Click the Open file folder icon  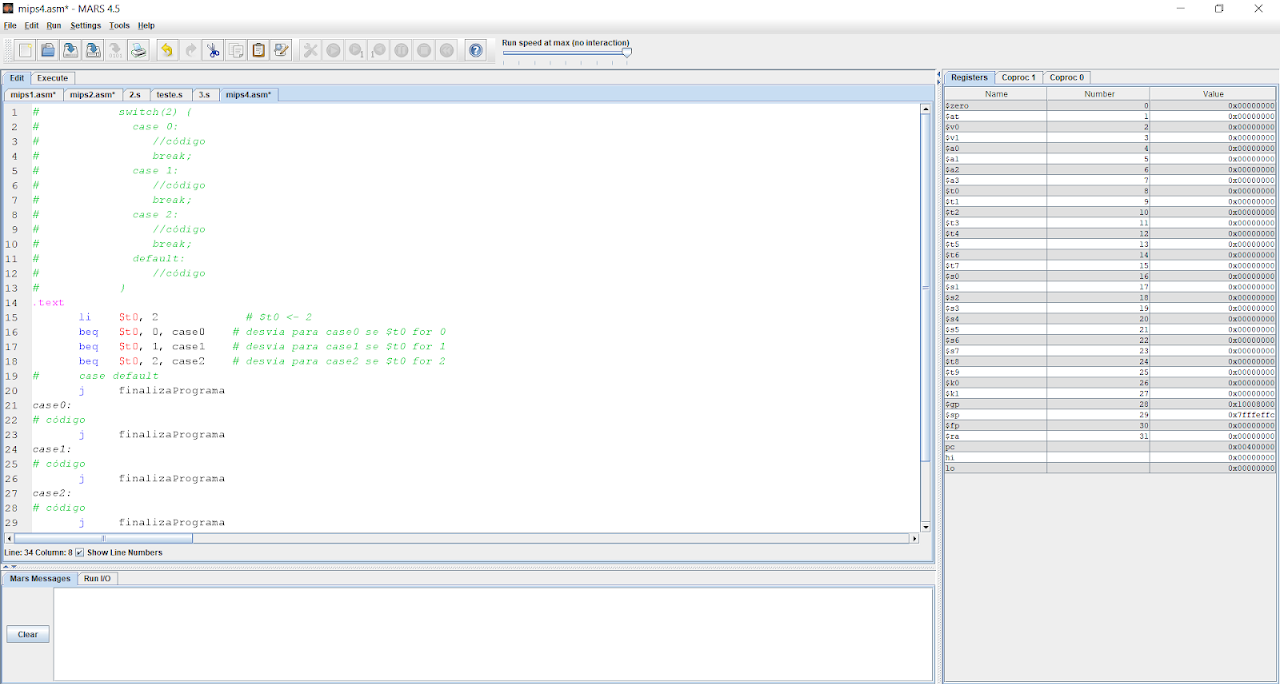coord(48,50)
